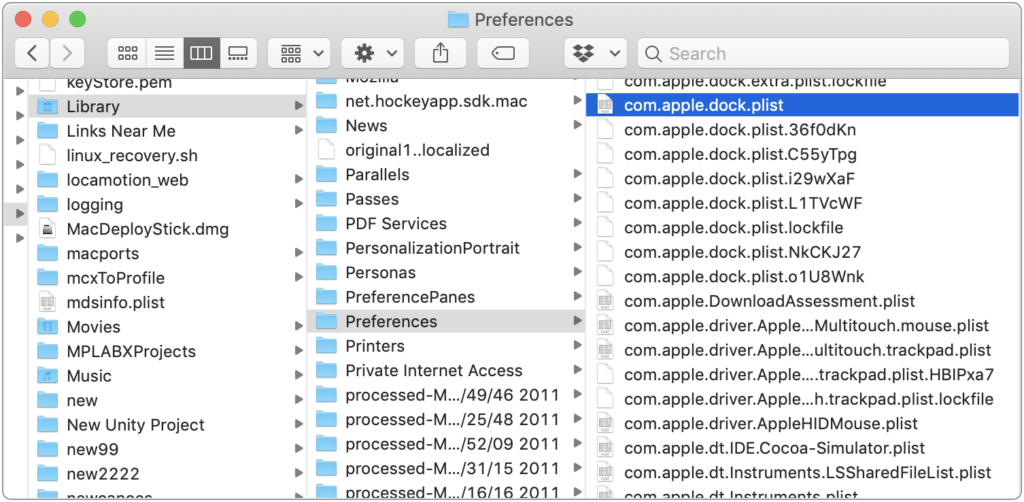Go back with the left arrow button
Viewport: 1024px width, 502px height.
(x=31, y=54)
